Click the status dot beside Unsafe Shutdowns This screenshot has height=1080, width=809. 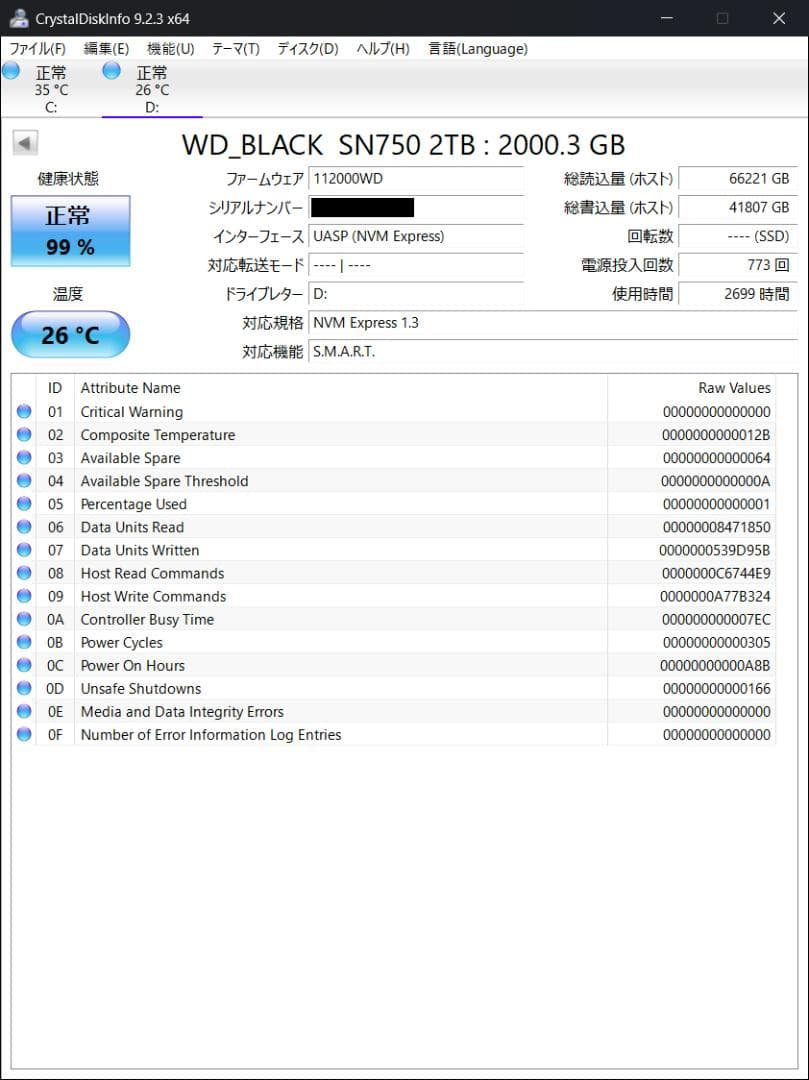point(23,688)
